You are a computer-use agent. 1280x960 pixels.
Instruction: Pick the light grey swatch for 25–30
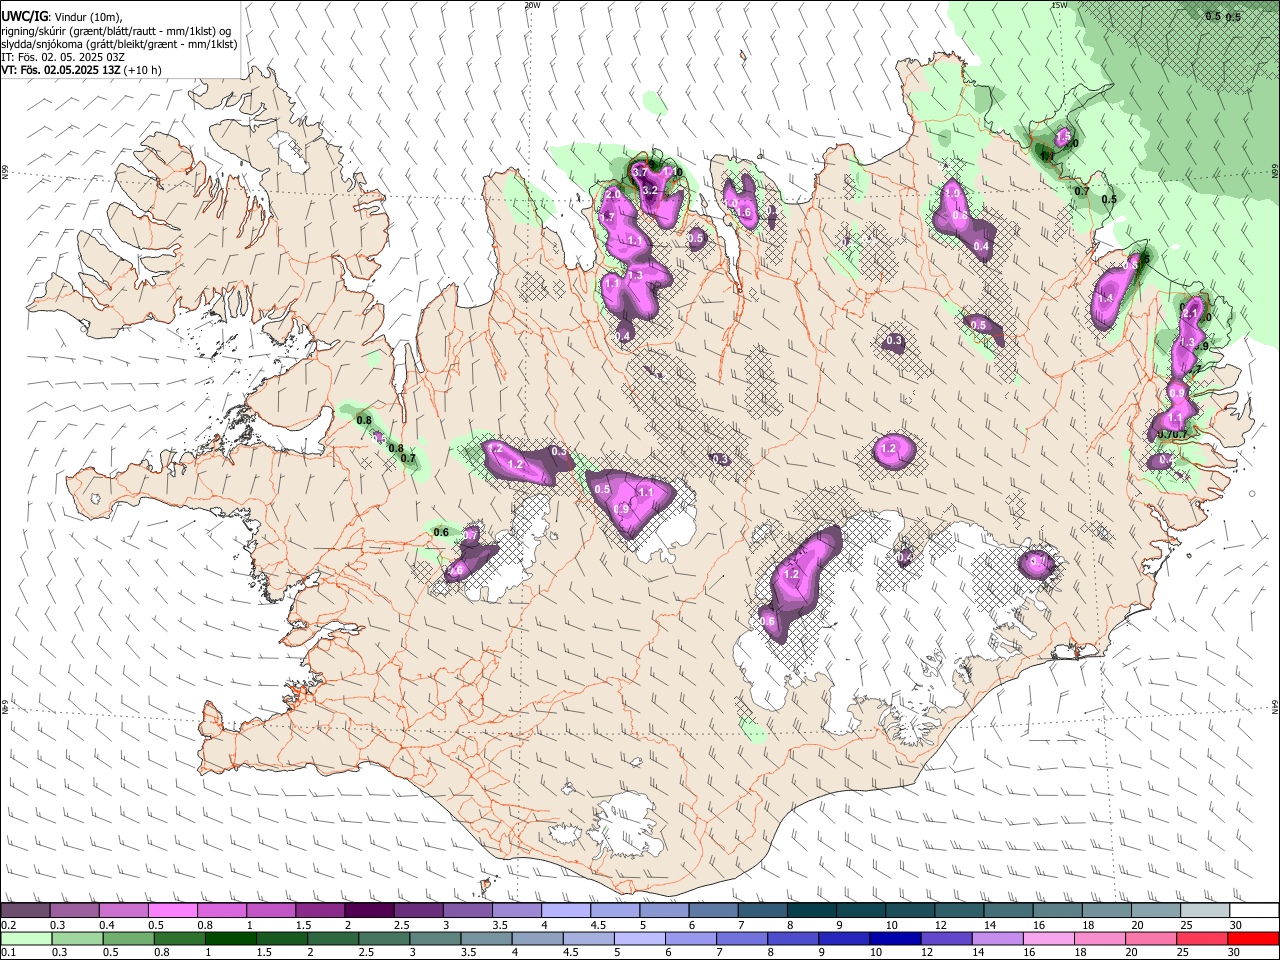(1203, 910)
